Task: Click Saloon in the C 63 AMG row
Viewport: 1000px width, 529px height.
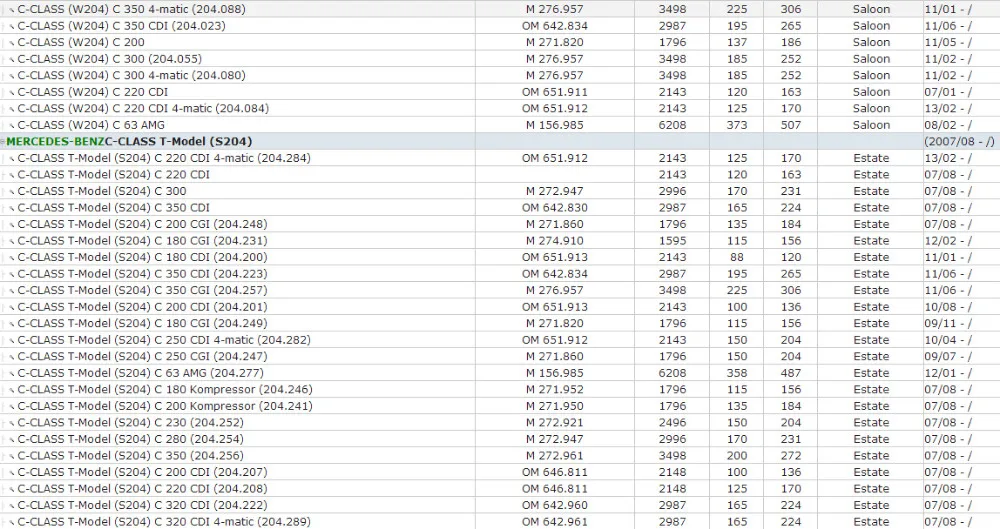Action: 871,125
